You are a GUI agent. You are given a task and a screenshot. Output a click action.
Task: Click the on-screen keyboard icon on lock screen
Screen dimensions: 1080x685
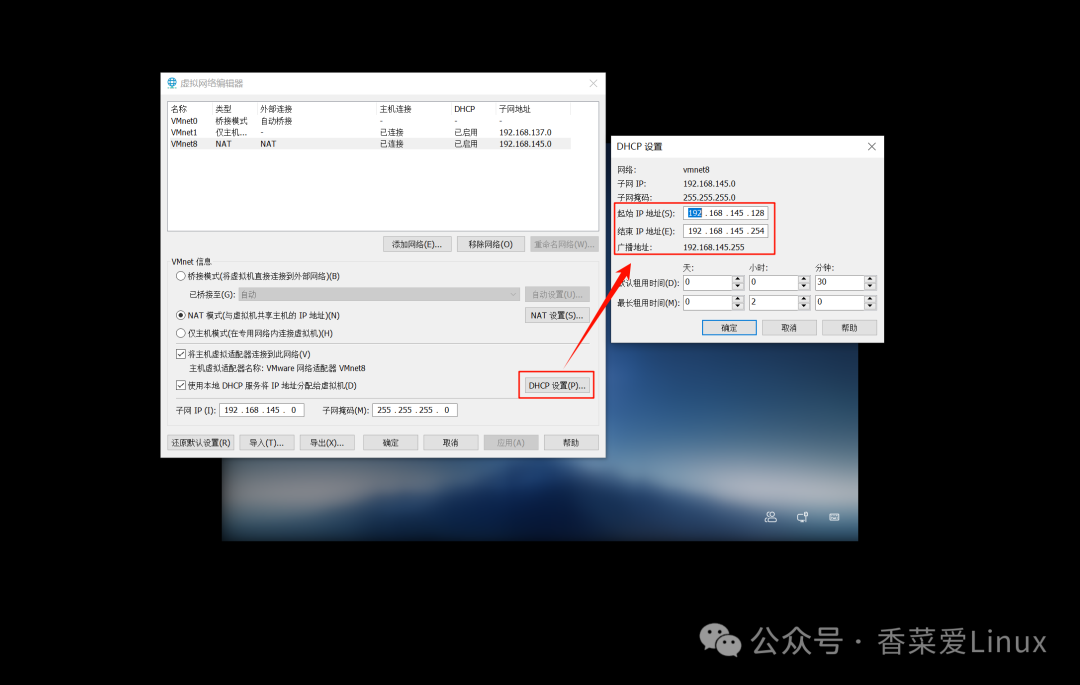834,517
